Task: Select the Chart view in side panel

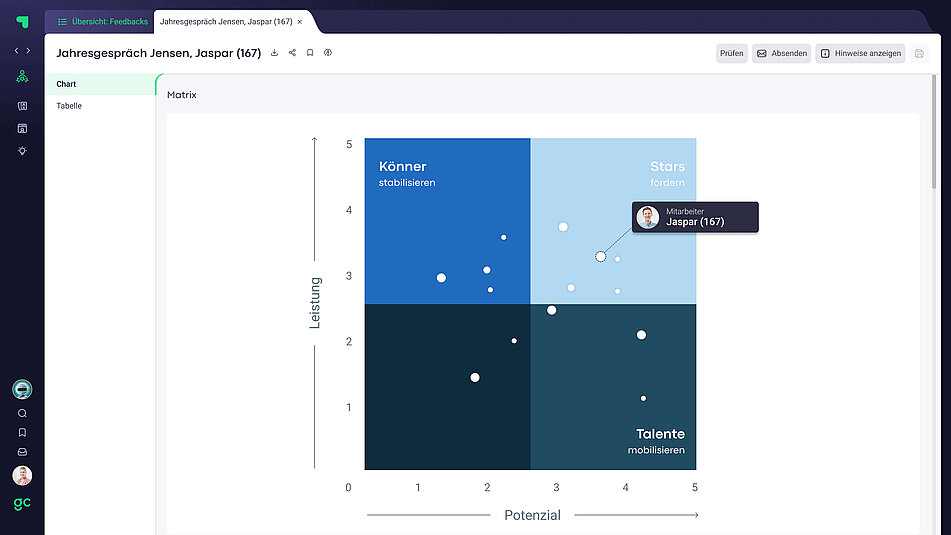Action: 67,84
